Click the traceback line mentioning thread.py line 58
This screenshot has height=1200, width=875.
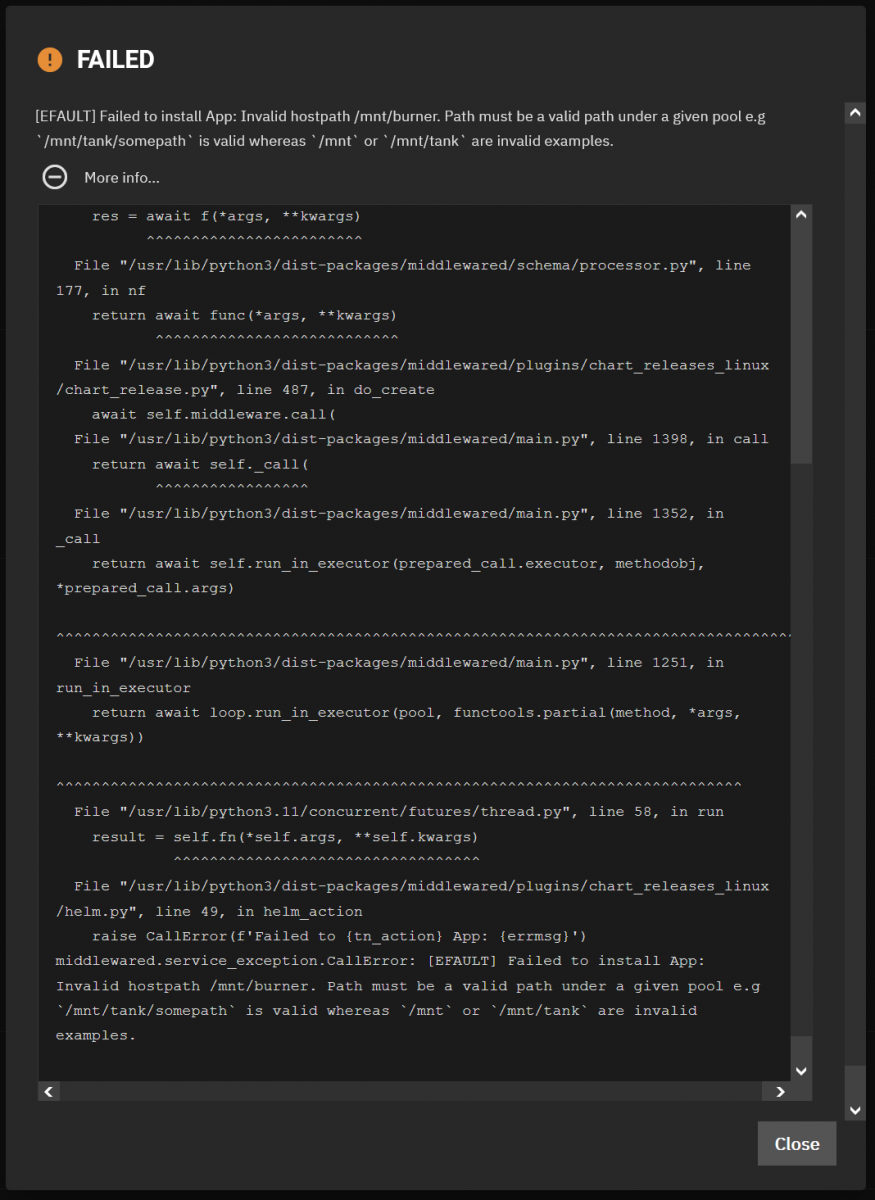[399, 812]
